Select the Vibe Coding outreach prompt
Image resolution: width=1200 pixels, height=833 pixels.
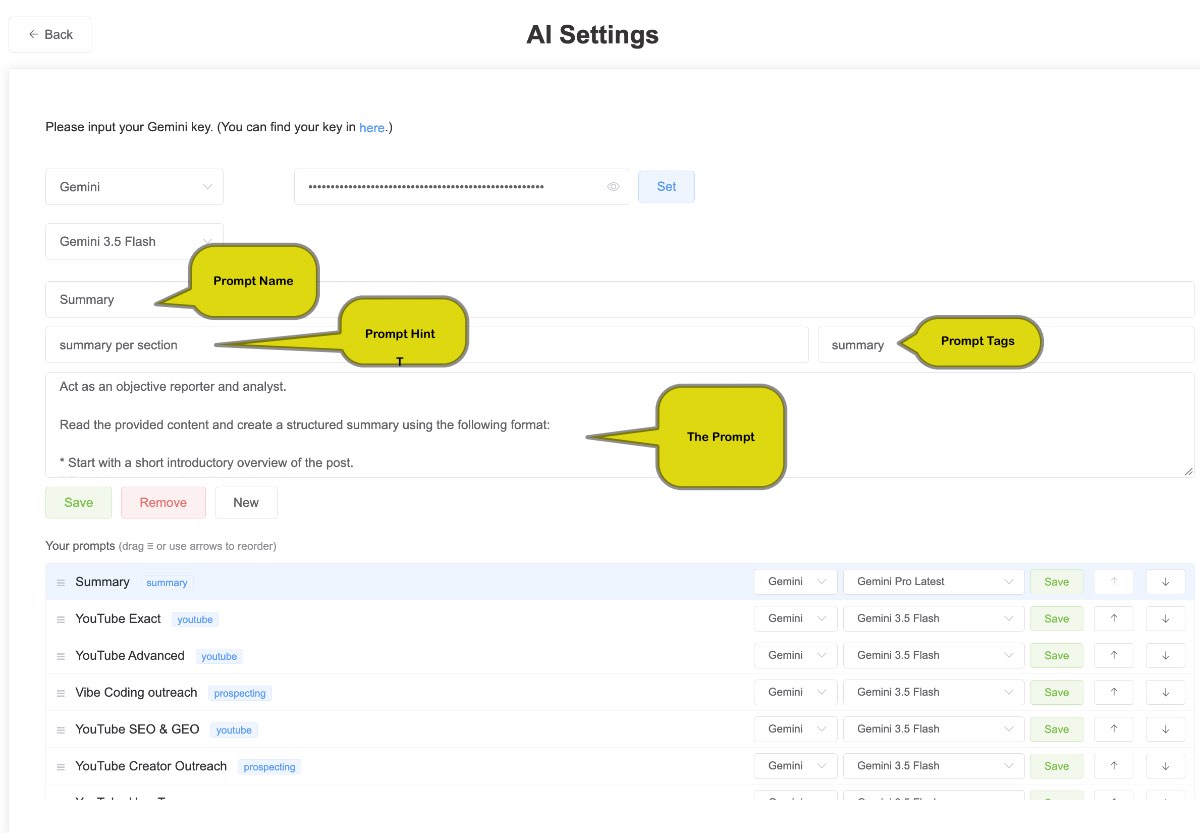[136, 692]
